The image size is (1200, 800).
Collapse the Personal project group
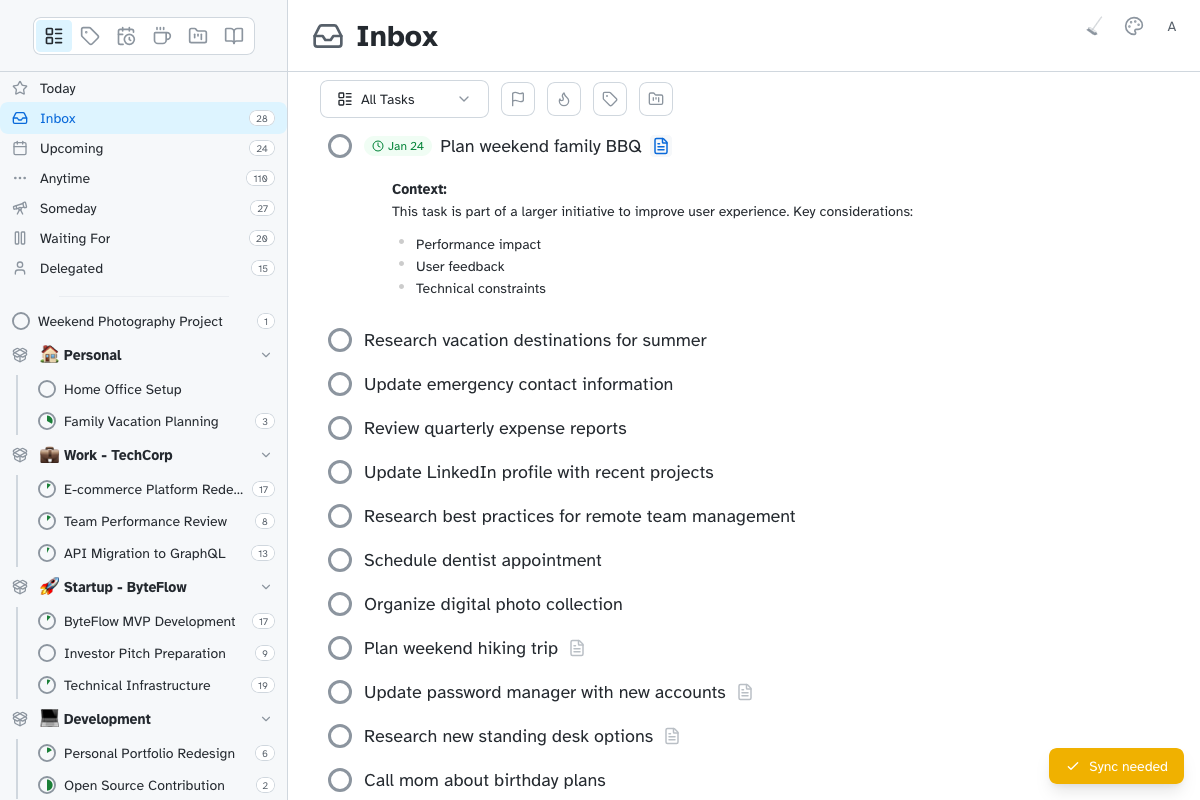click(x=266, y=354)
